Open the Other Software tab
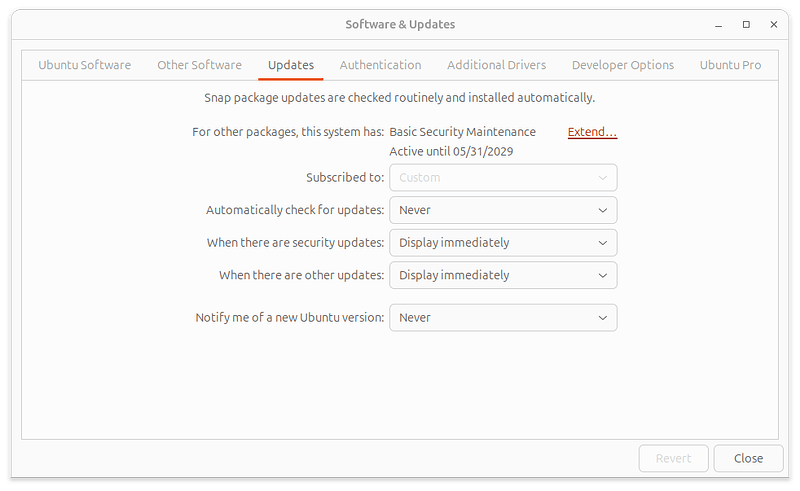Screen dimensions: 800x491 [x=199, y=65]
